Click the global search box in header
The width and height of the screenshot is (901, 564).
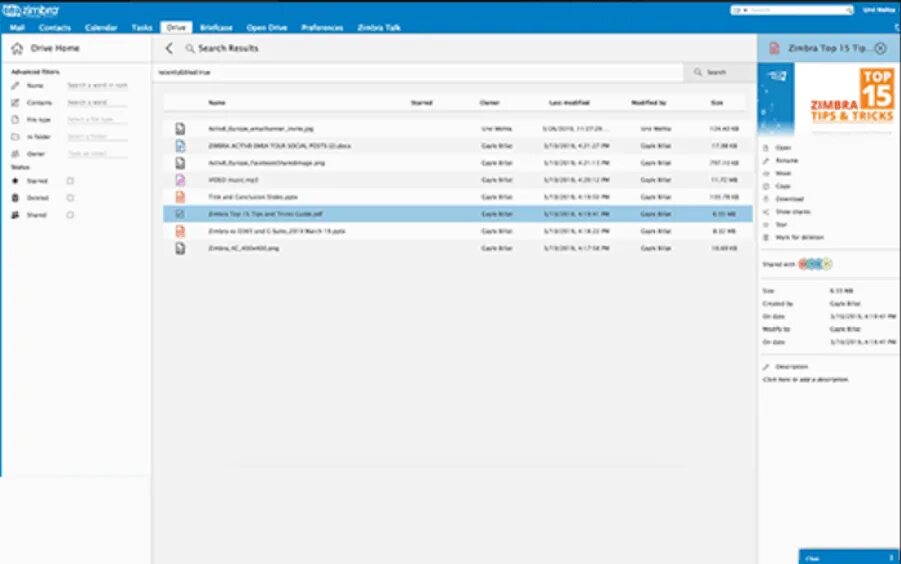pos(800,10)
